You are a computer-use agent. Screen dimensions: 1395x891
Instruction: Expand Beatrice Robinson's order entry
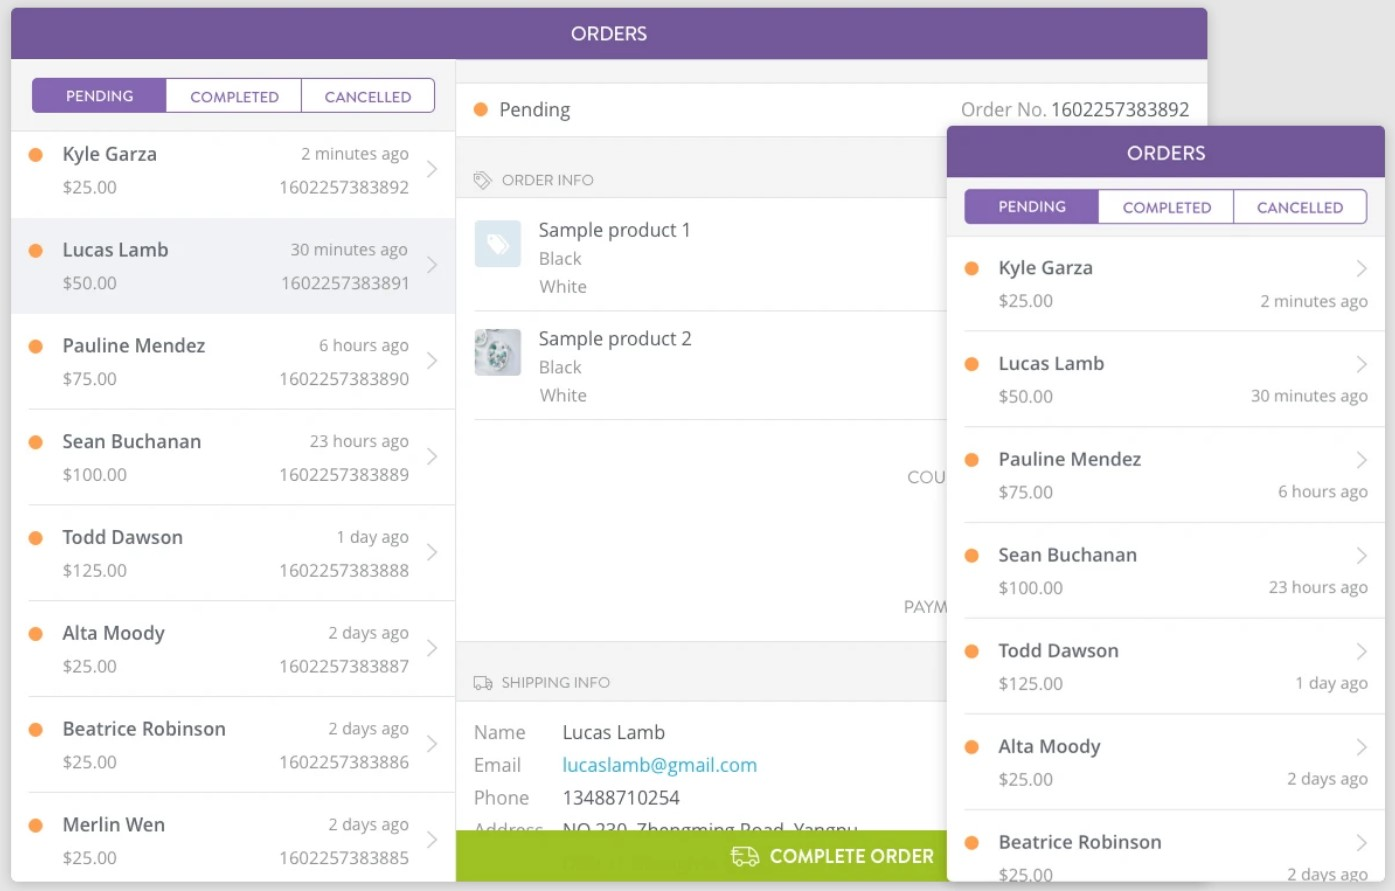click(433, 744)
